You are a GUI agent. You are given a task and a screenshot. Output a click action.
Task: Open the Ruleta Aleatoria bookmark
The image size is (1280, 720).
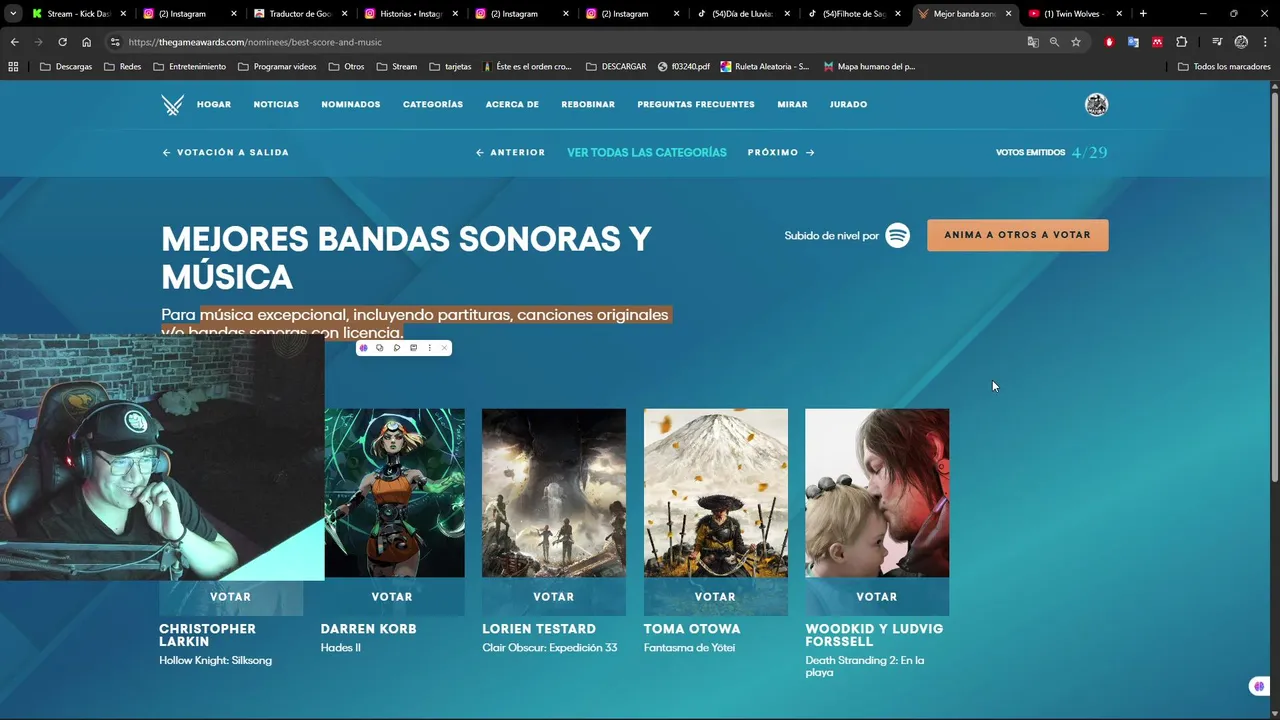[764, 67]
